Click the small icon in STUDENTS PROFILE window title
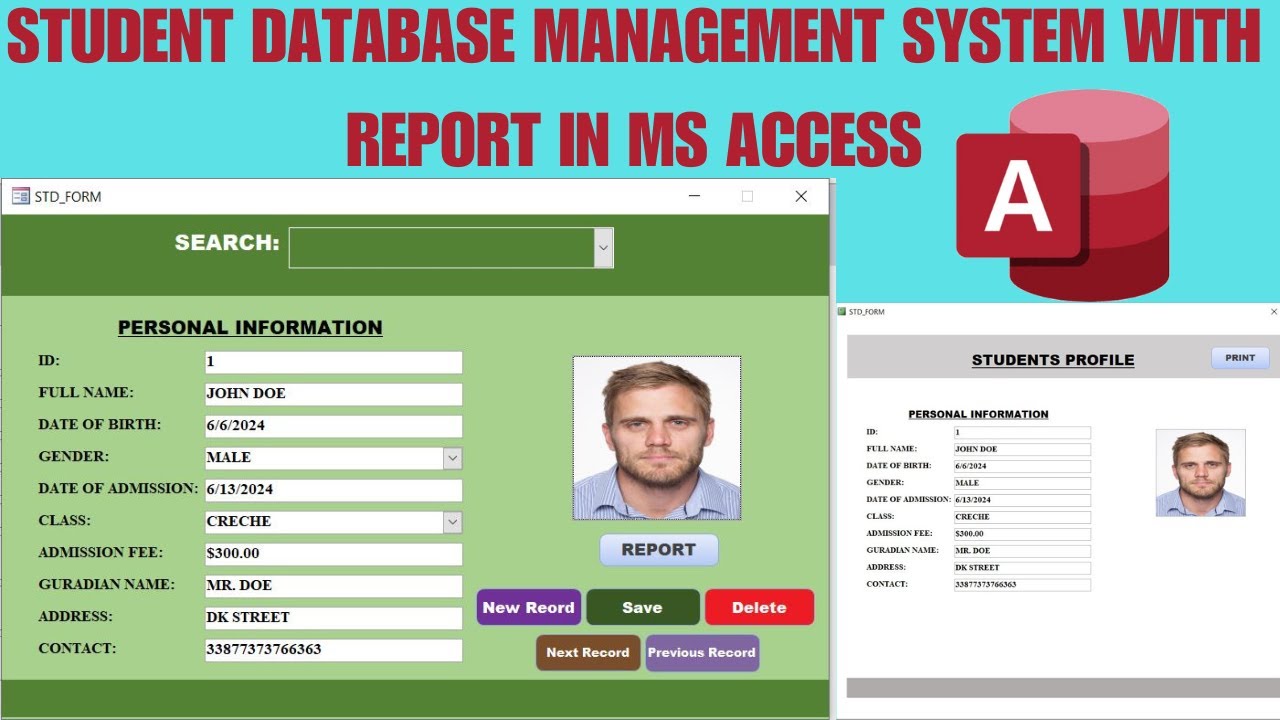1280x720 pixels. tap(842, 312)
